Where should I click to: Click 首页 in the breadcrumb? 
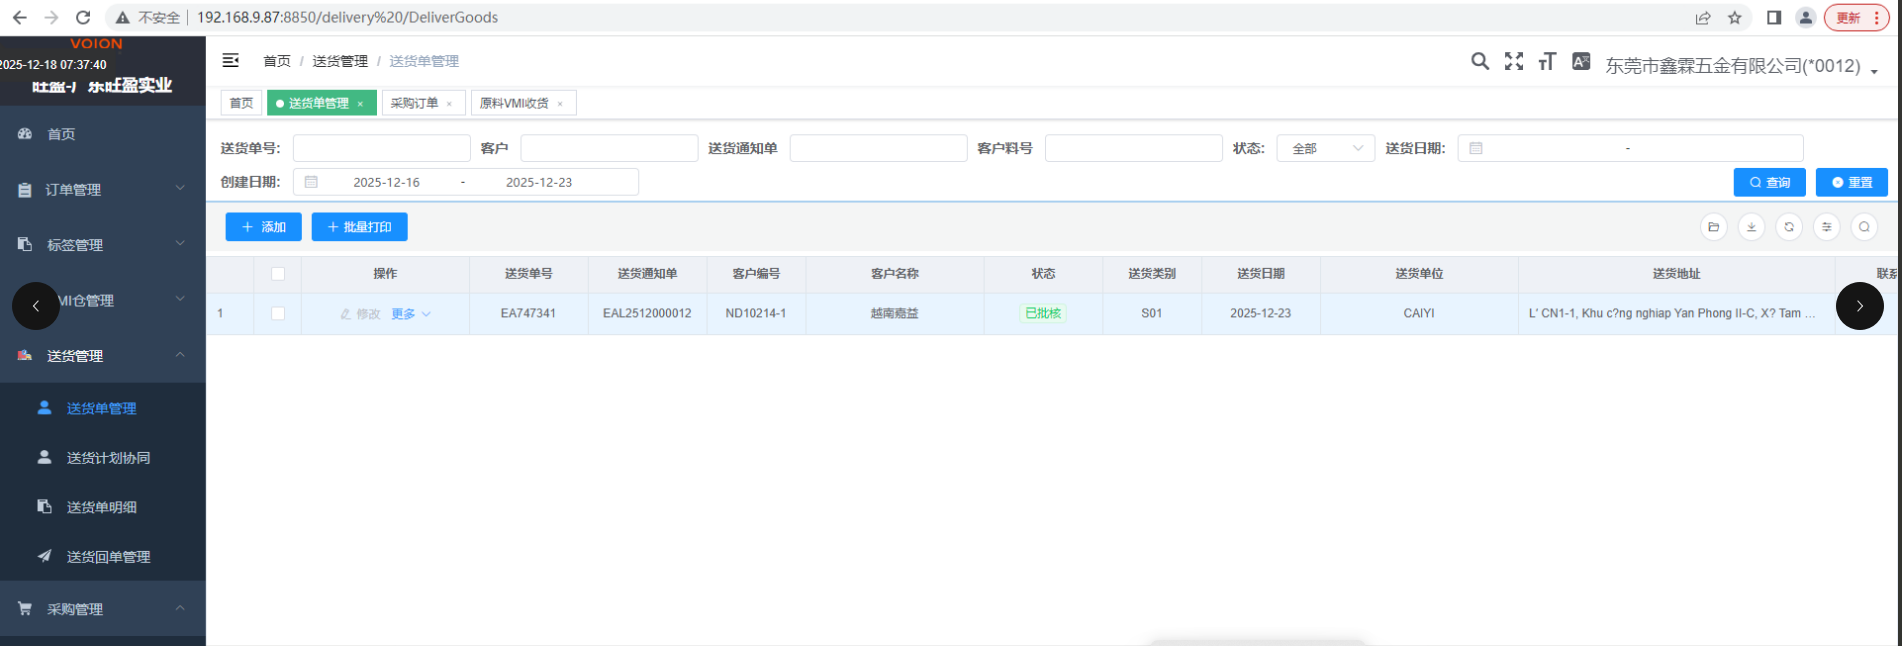[x=277, y=61]
